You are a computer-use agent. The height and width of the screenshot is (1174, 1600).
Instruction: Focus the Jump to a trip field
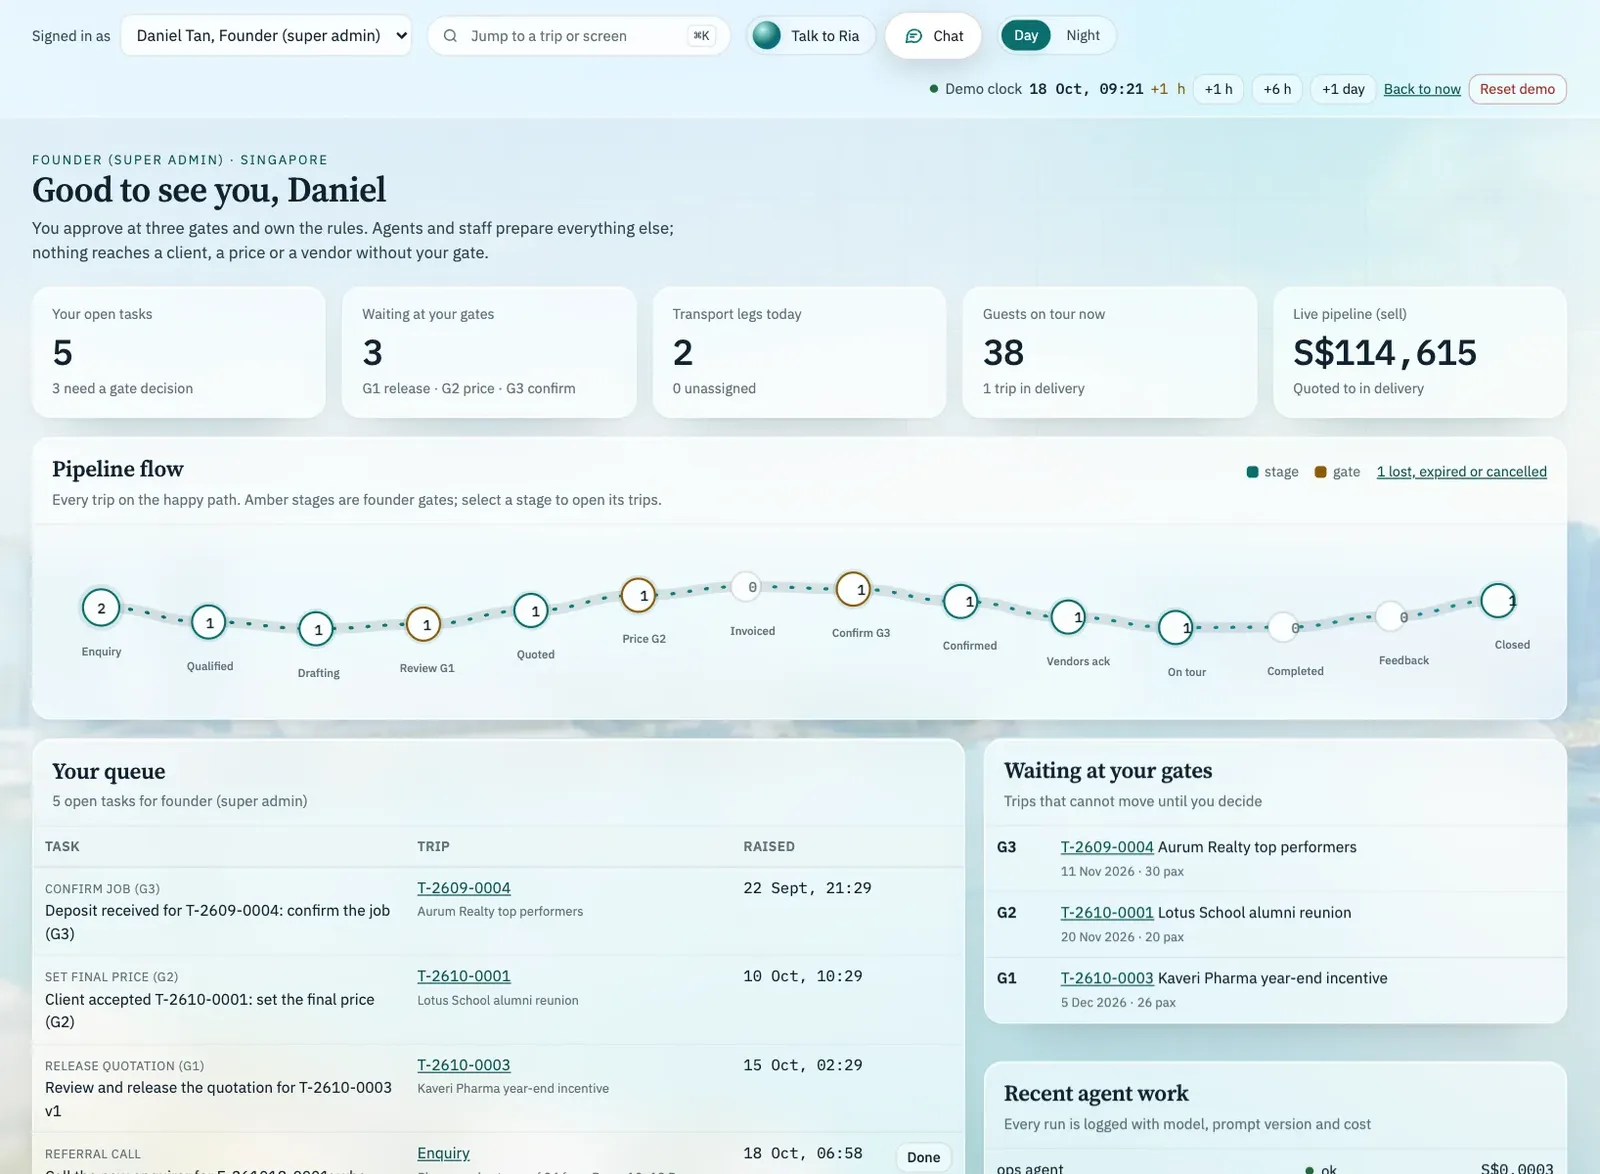coord(578,36)
